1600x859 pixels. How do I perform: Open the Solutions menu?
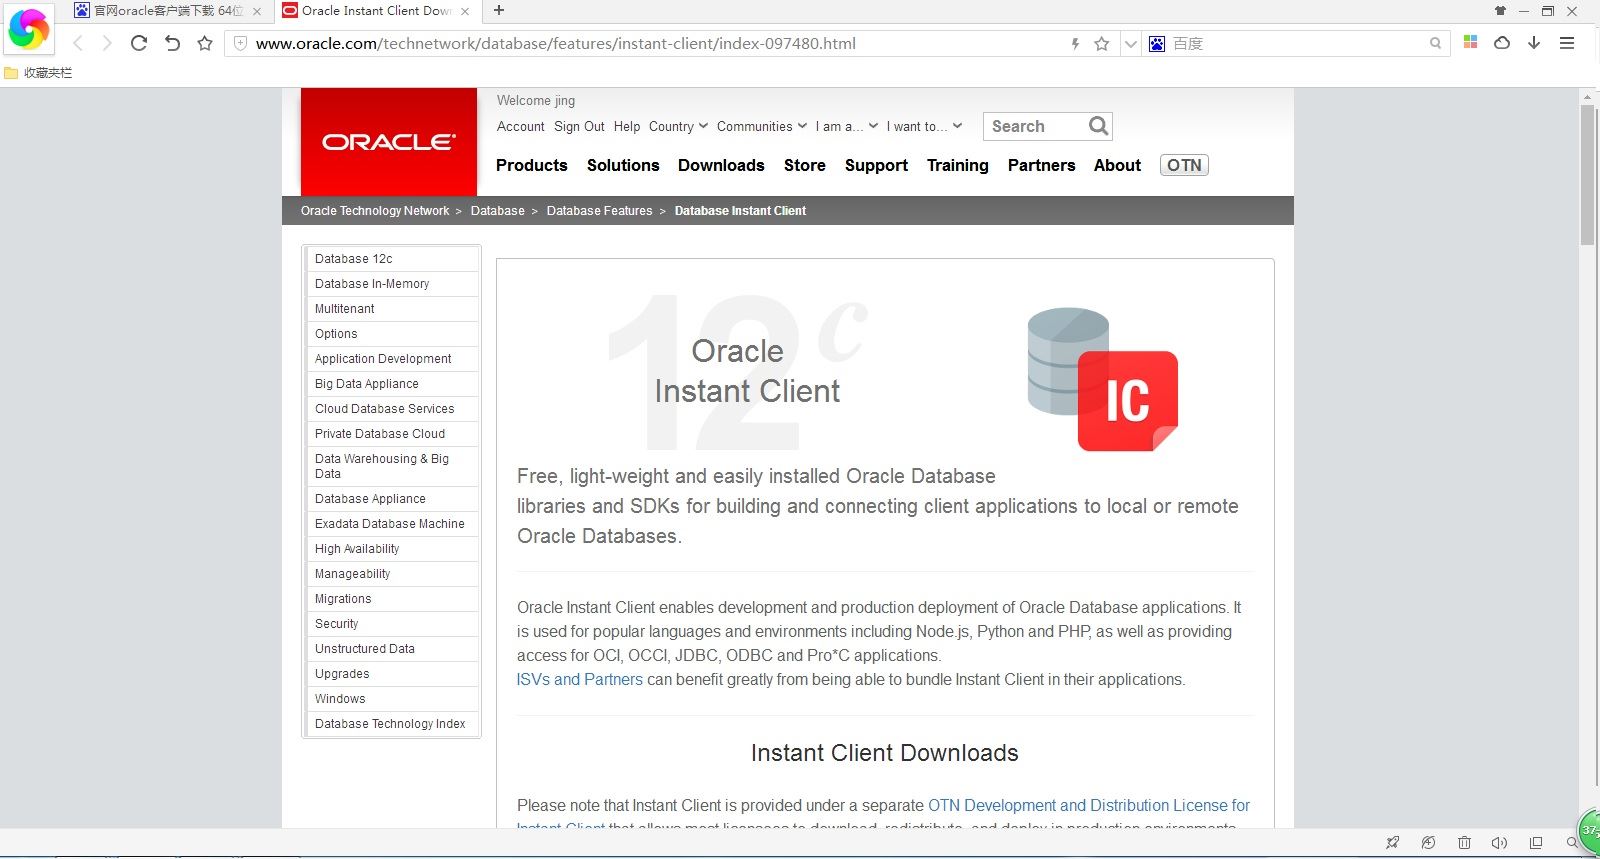click(x=623, y=165)
